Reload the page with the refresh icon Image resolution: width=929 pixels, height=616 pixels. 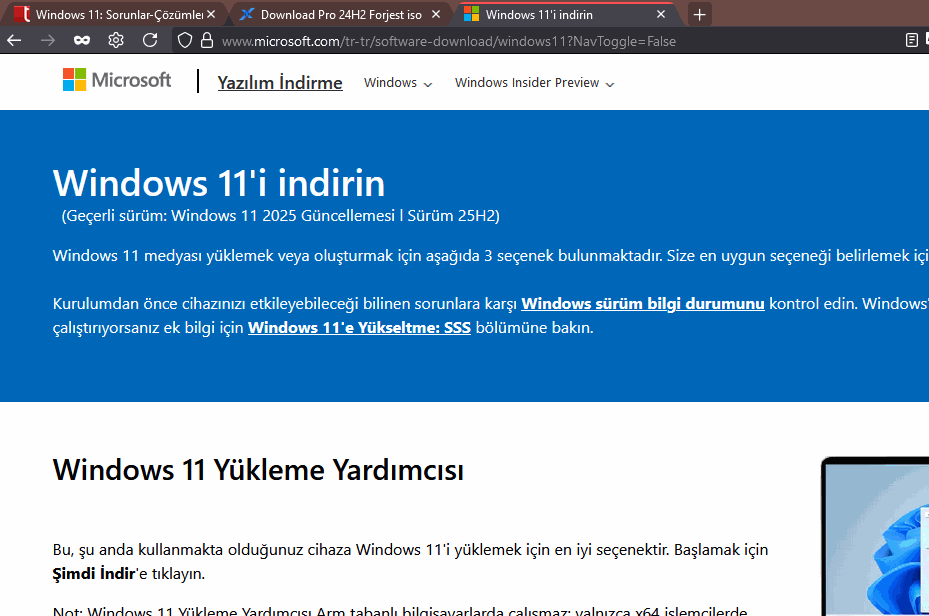click(x=150, y=40)
